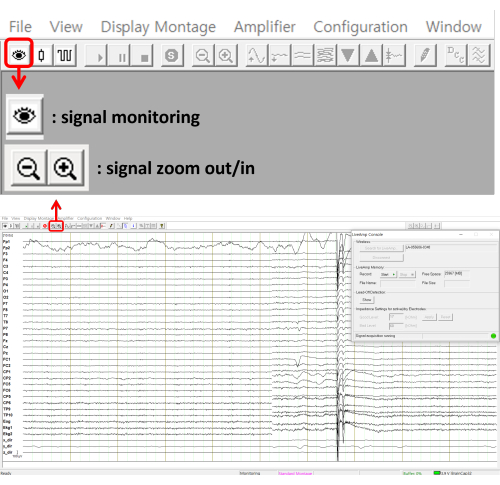Click the Good Level input field
Screen dimensions: 500x485
coord(396,317)
